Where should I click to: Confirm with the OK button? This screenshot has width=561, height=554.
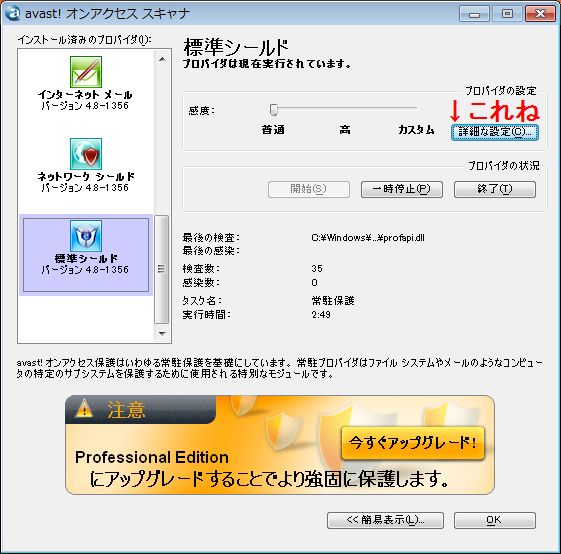point(494,520)
